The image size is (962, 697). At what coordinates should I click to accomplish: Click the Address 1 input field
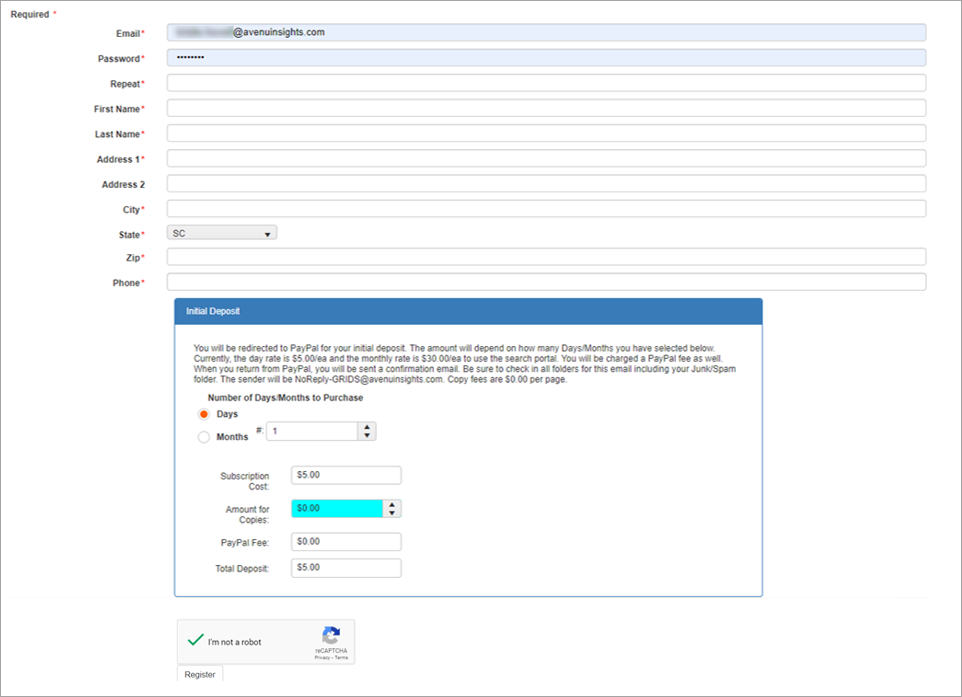click(545, 158)
